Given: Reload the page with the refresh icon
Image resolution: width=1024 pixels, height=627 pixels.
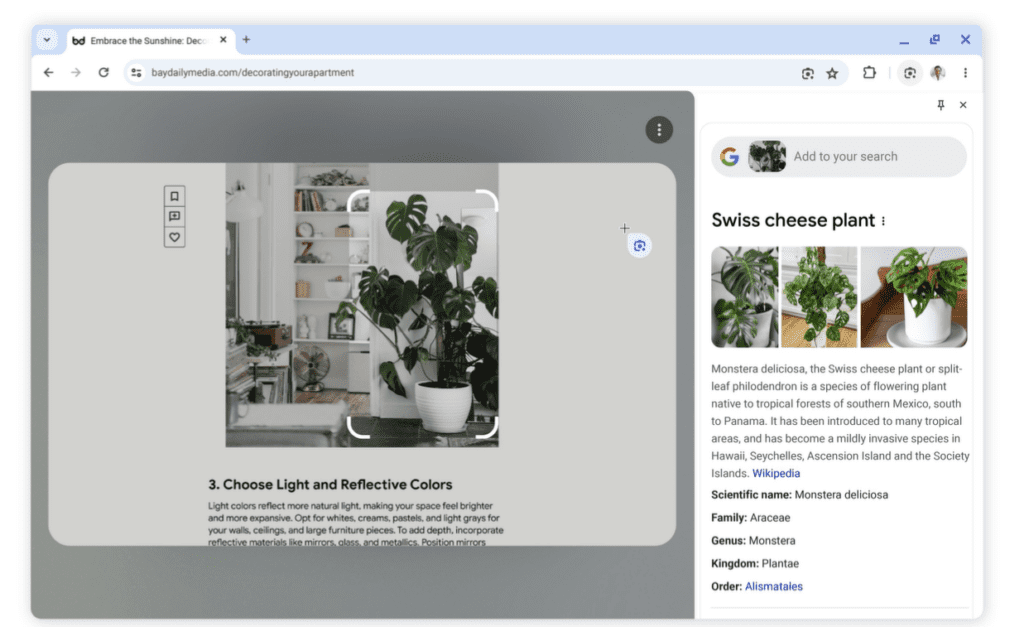Looking at the screenshot, I should [103, 73].
